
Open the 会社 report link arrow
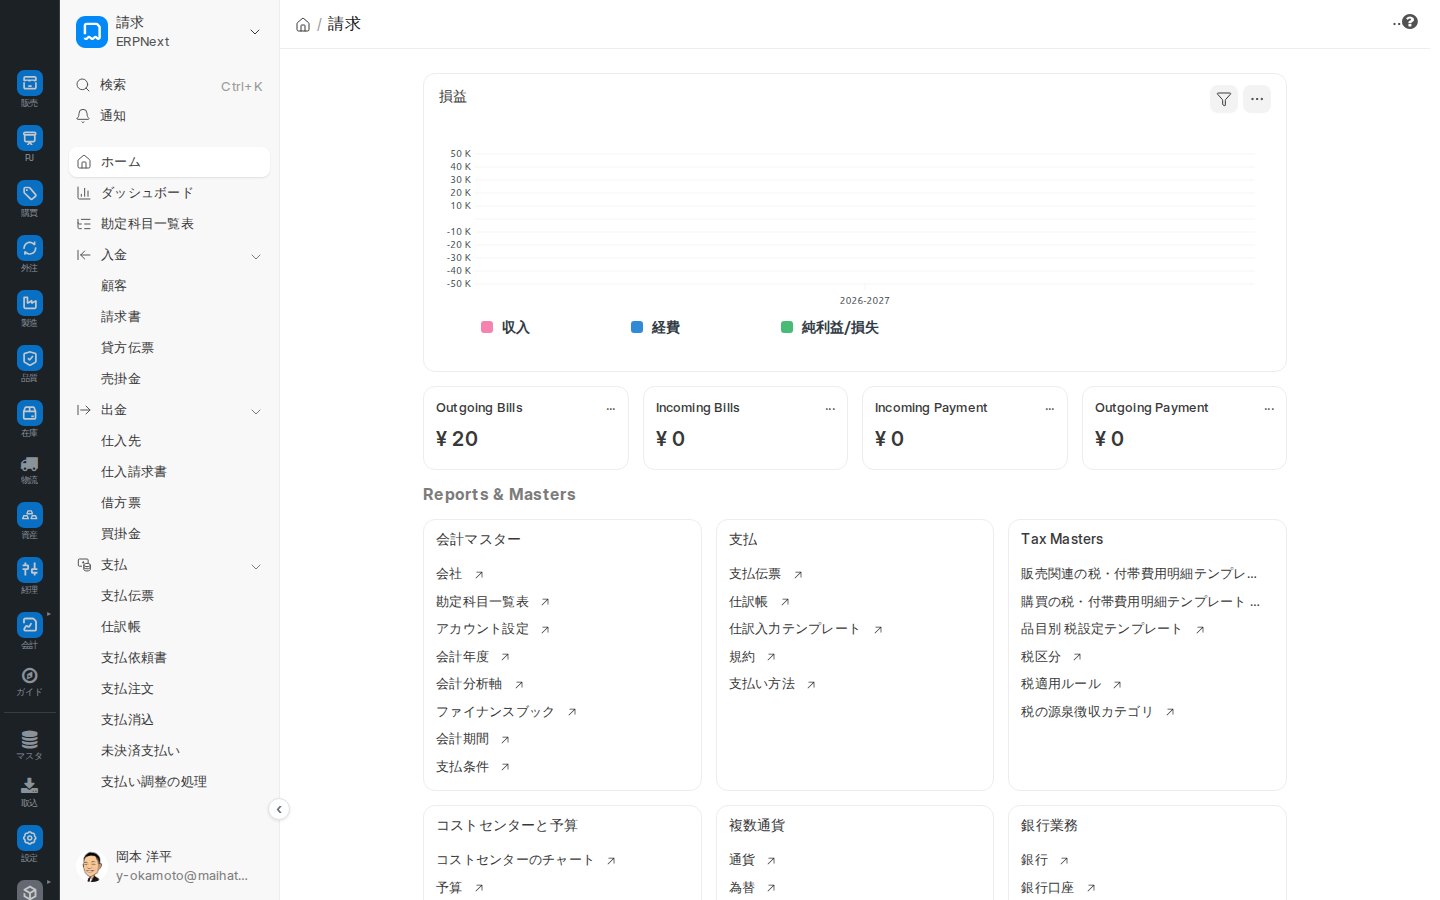point(479,575)
